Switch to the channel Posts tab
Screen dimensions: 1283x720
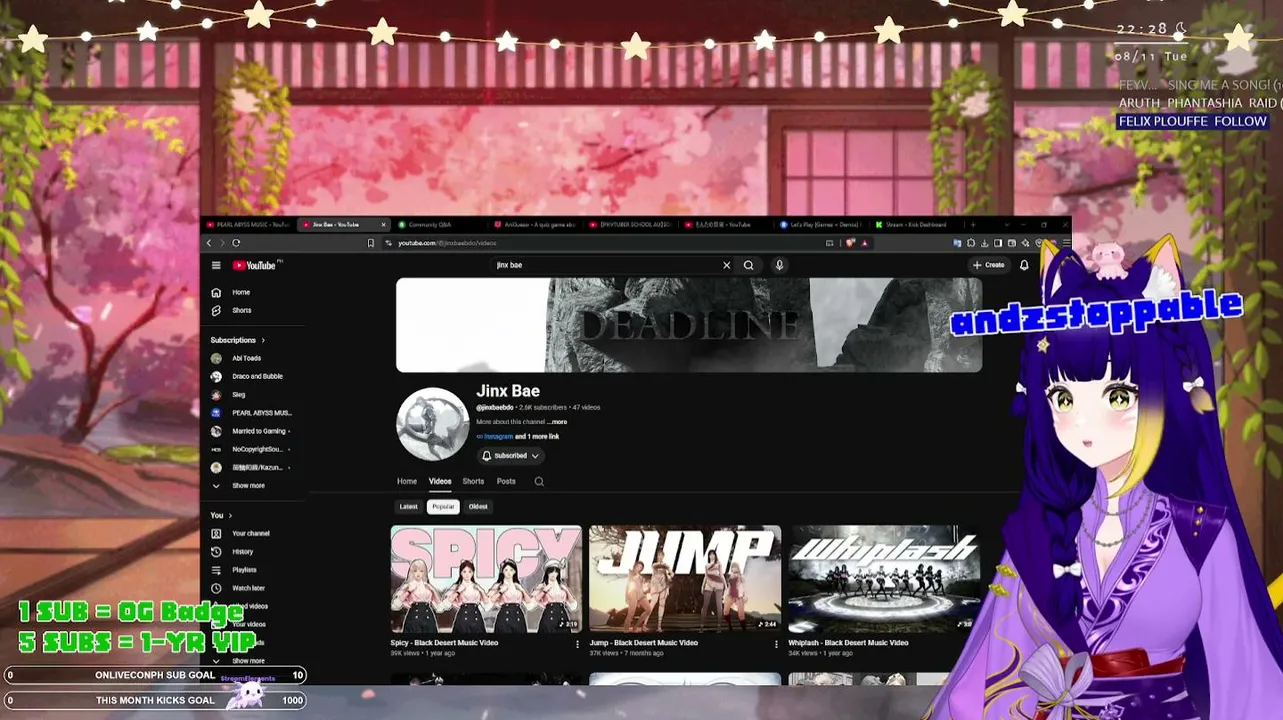click(506, 481)
